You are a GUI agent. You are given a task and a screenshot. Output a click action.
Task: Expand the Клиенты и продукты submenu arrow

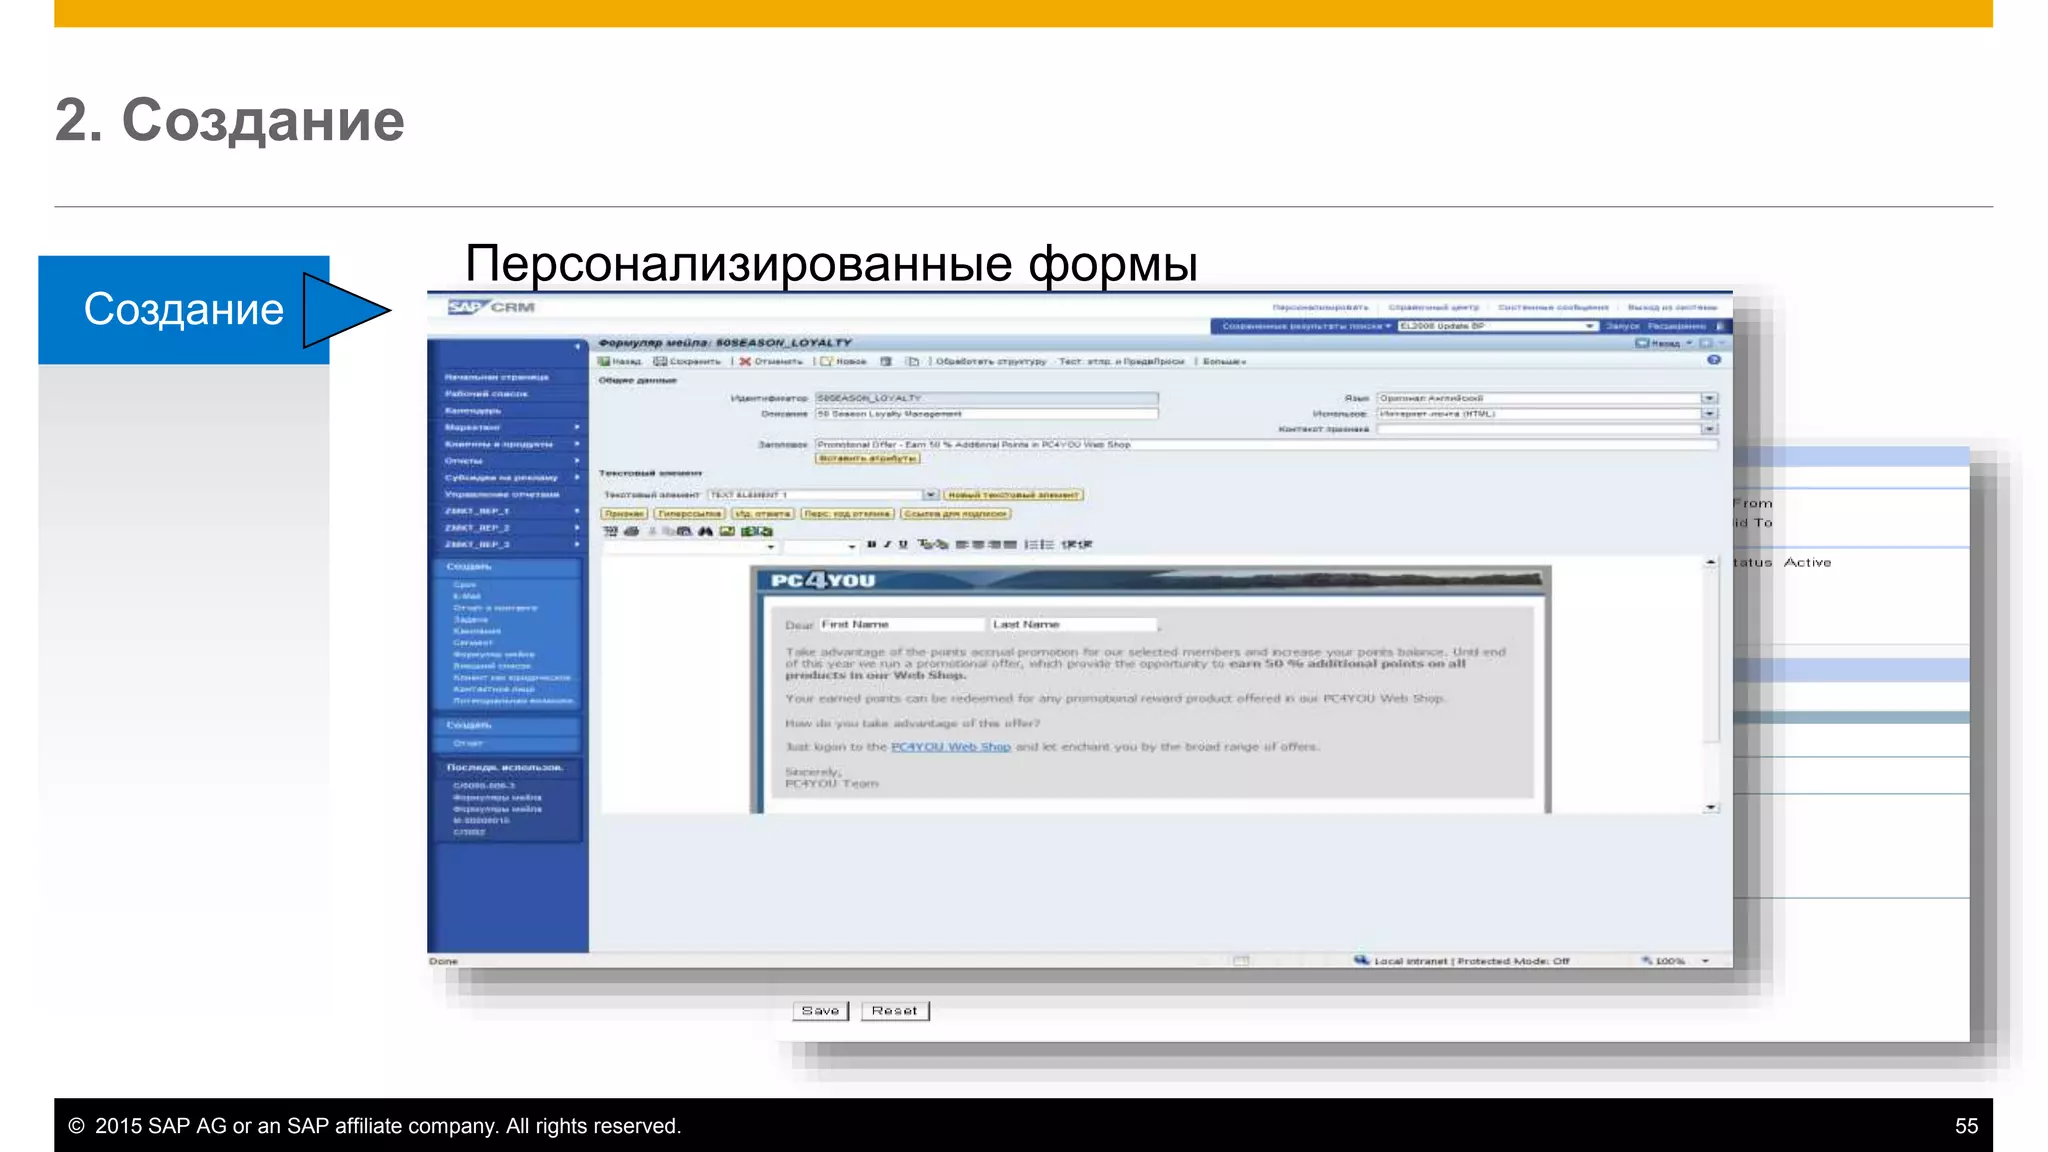[577, 443]
